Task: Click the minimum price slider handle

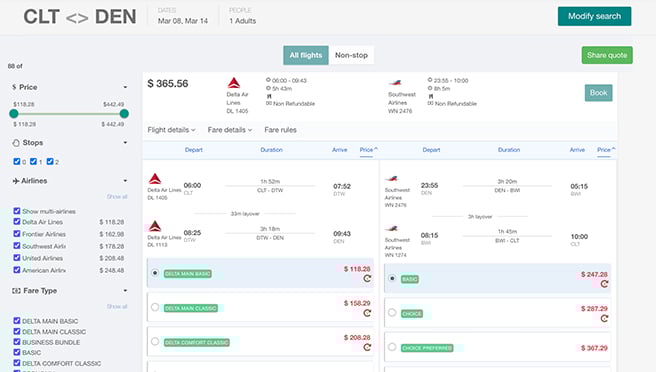Action: coord(14,113)
